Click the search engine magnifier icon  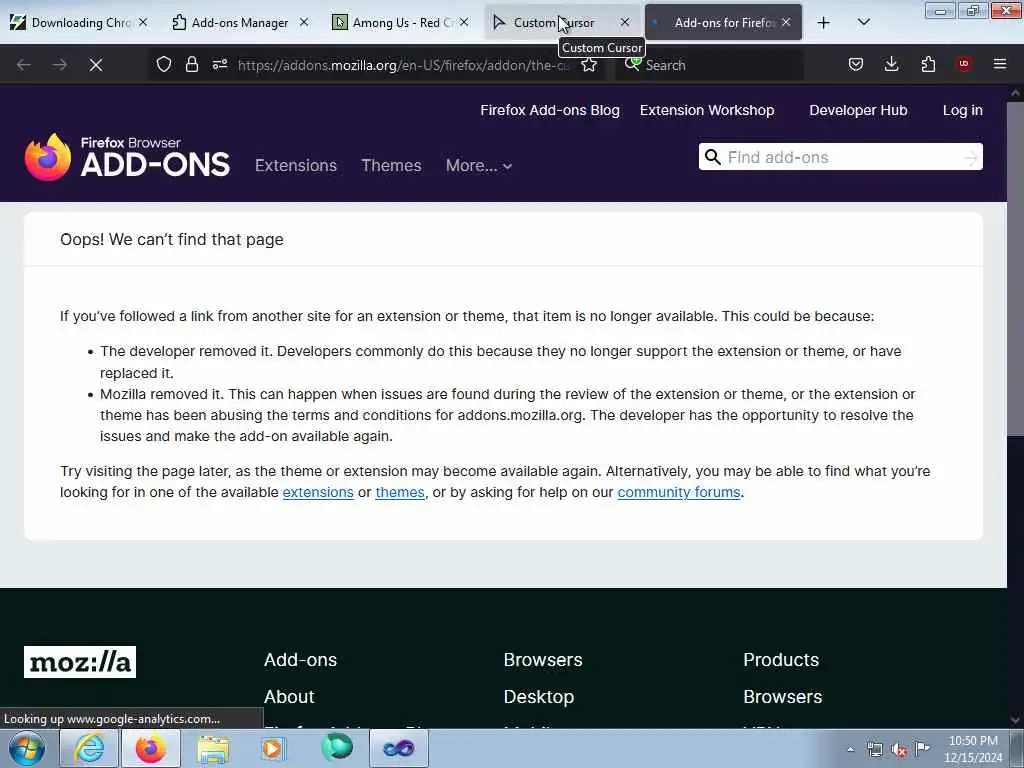click(x=632, y=64)
